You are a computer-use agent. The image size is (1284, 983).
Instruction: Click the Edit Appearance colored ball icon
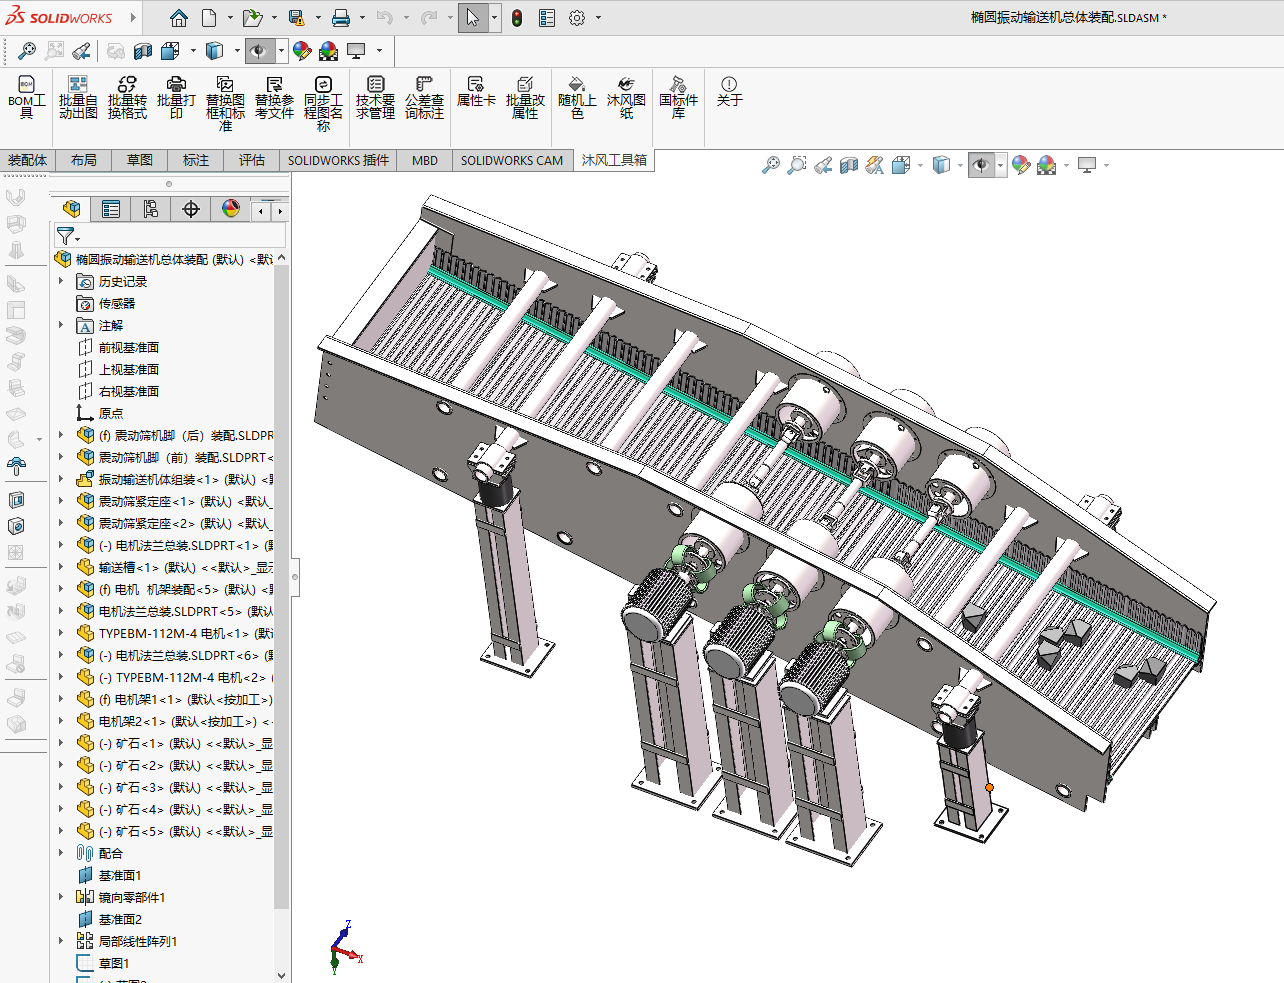1021,165
